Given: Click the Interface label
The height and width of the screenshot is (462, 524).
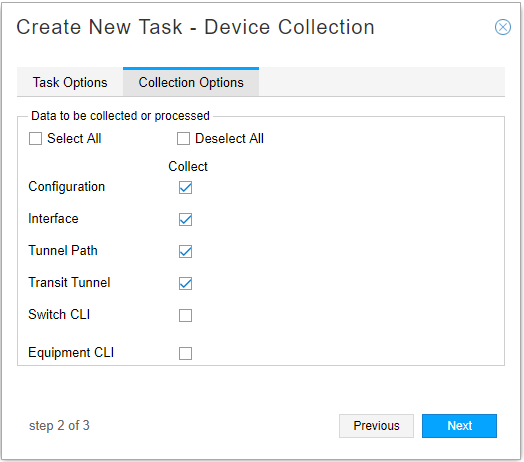Looking at the screenshot, I should click(x=53, y=219).
